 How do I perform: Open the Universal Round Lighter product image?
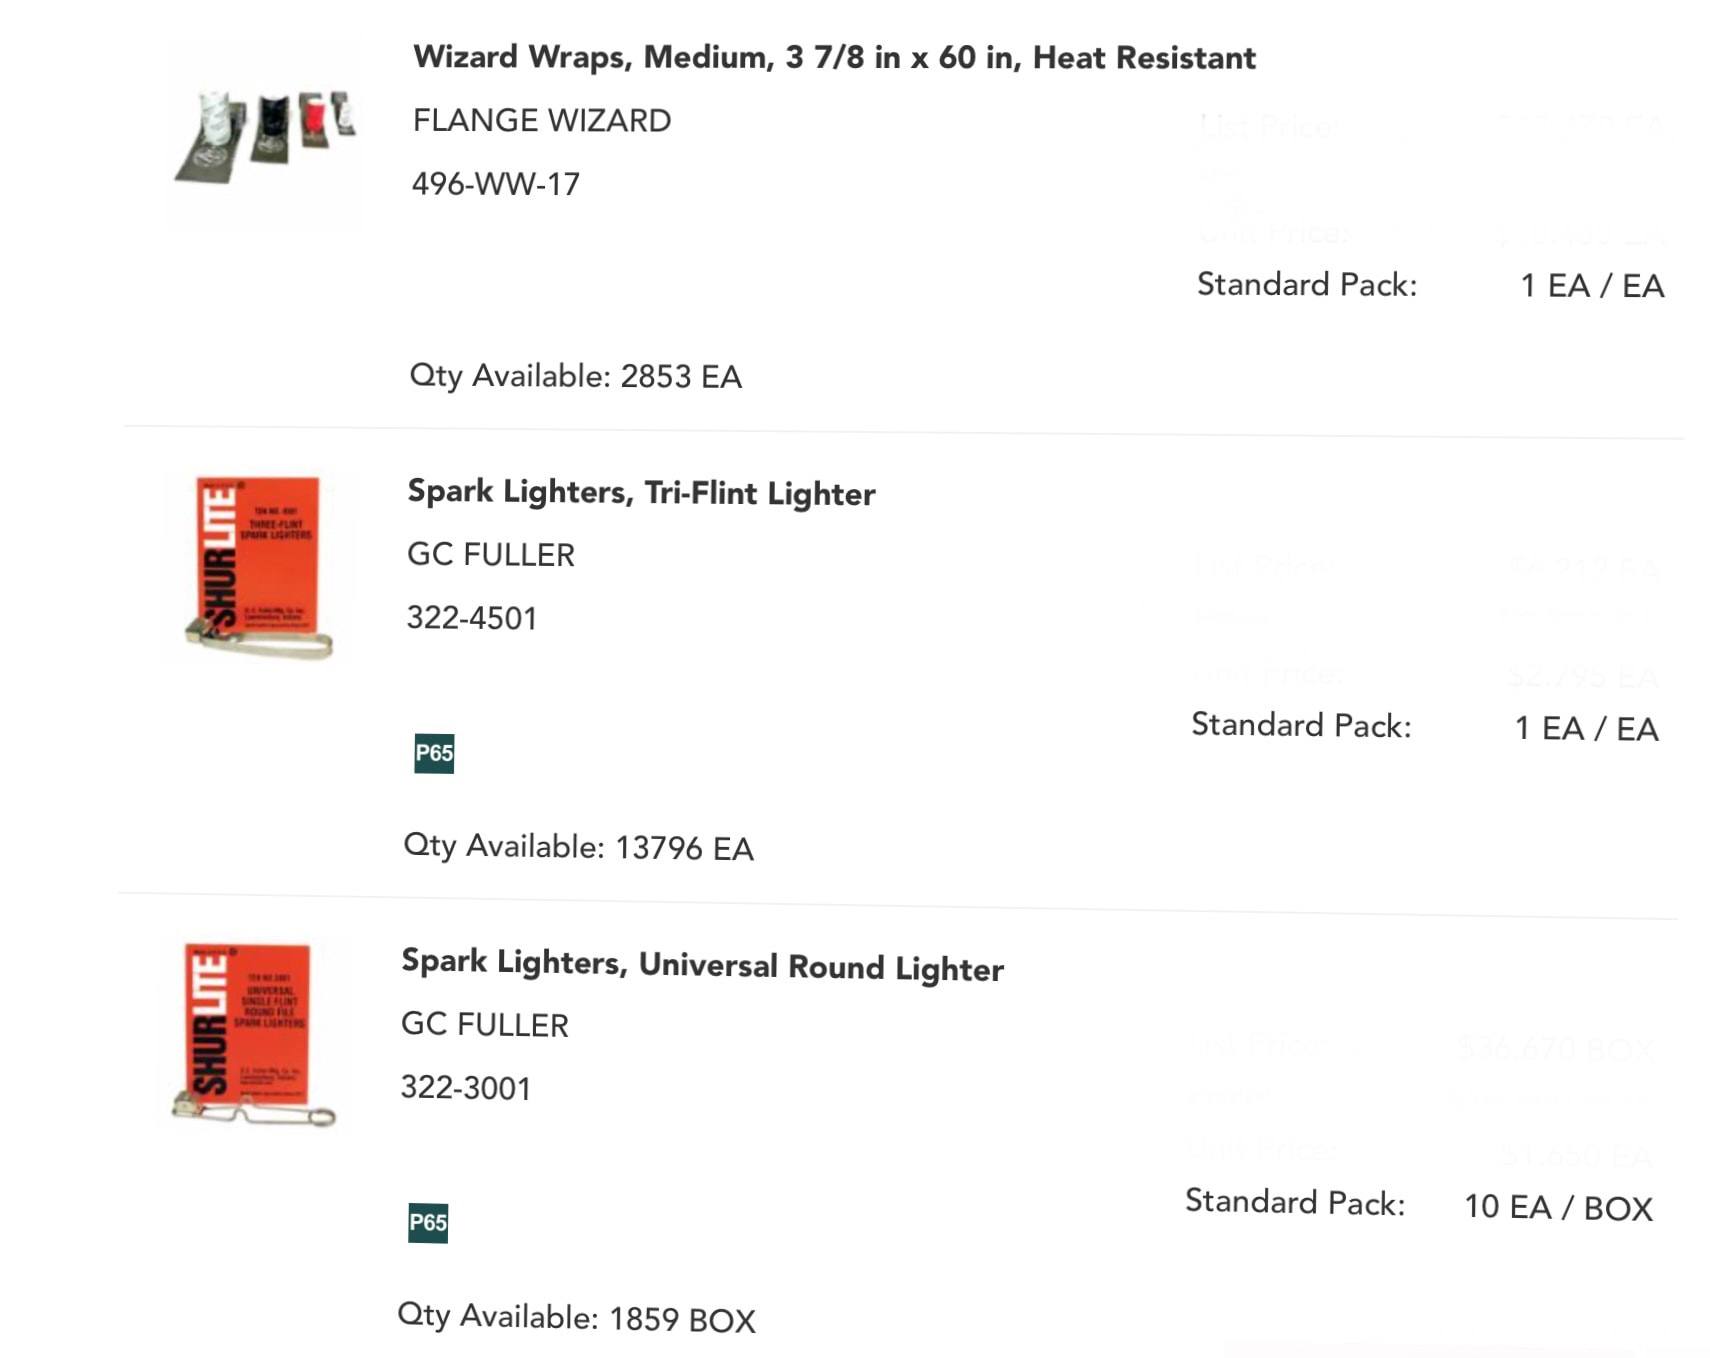(253, 1035)
